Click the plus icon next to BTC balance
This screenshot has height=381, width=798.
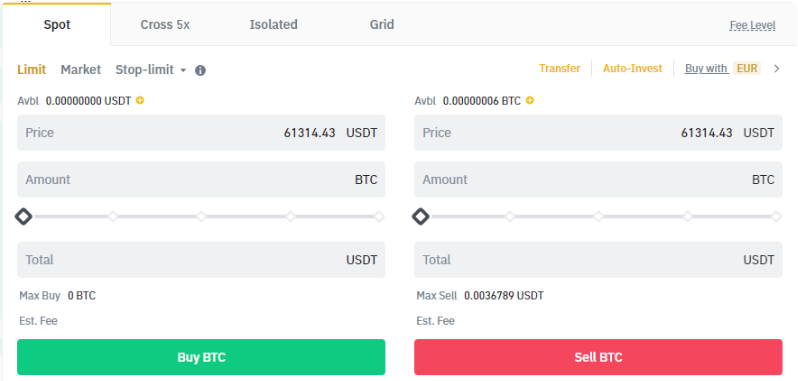pos(530,101)
